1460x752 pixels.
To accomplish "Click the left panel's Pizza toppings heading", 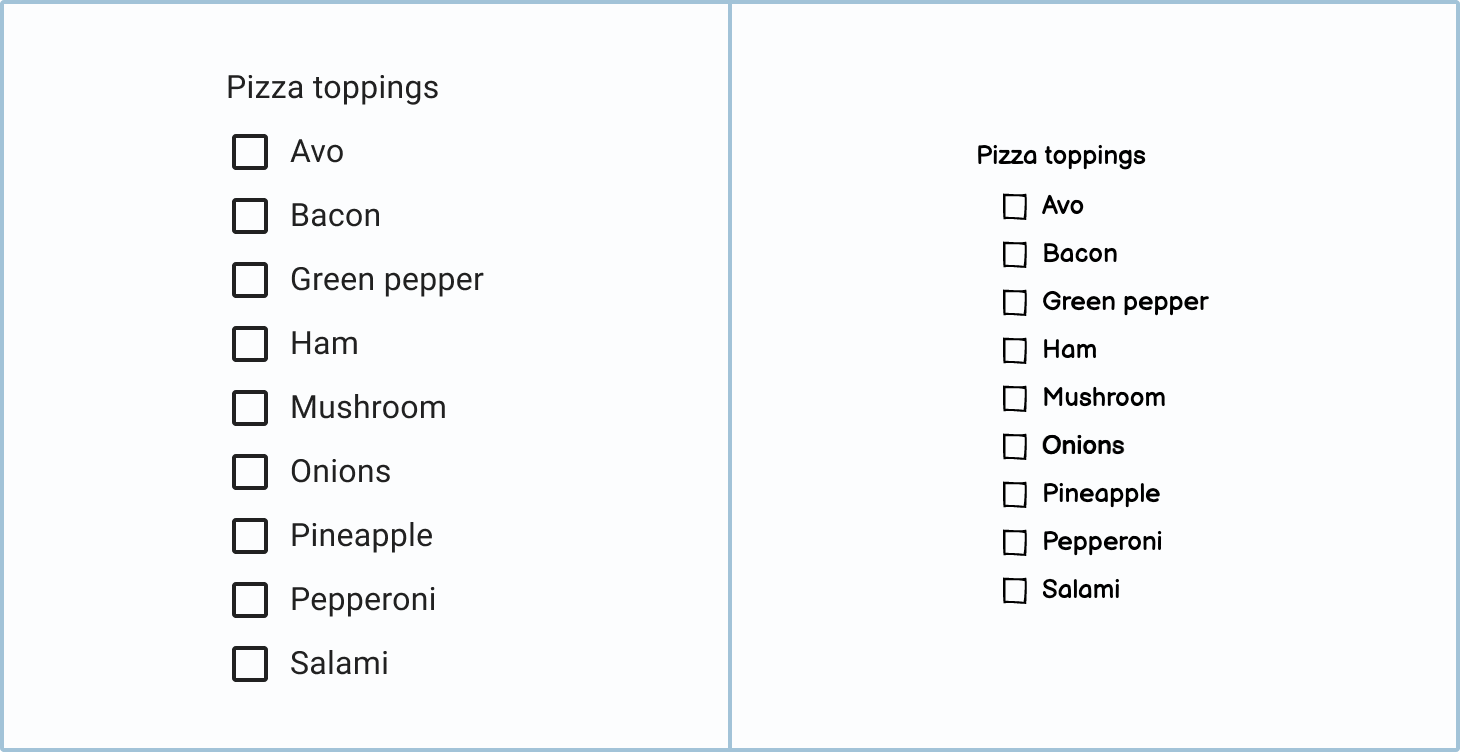I will 332,88.
